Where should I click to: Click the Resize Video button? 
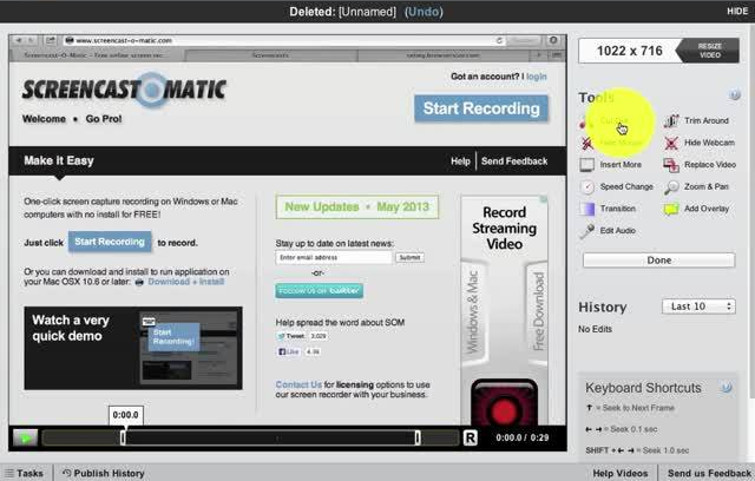(709, 51)
